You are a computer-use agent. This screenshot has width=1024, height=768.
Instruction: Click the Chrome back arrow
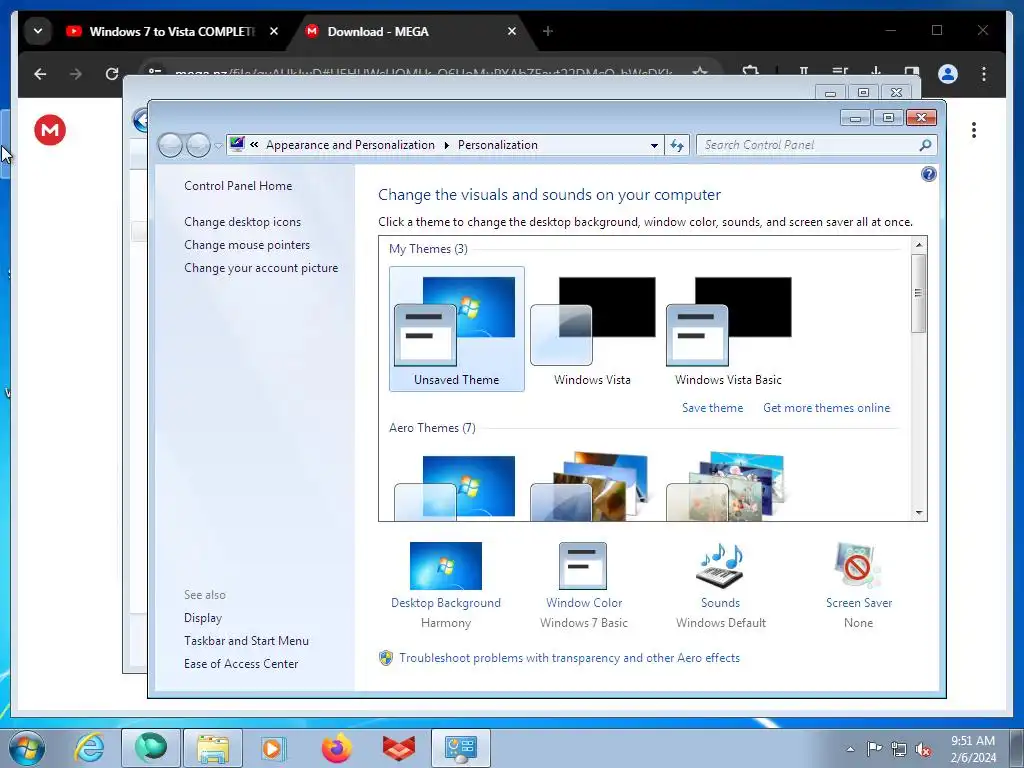click(x=40, y=74)
